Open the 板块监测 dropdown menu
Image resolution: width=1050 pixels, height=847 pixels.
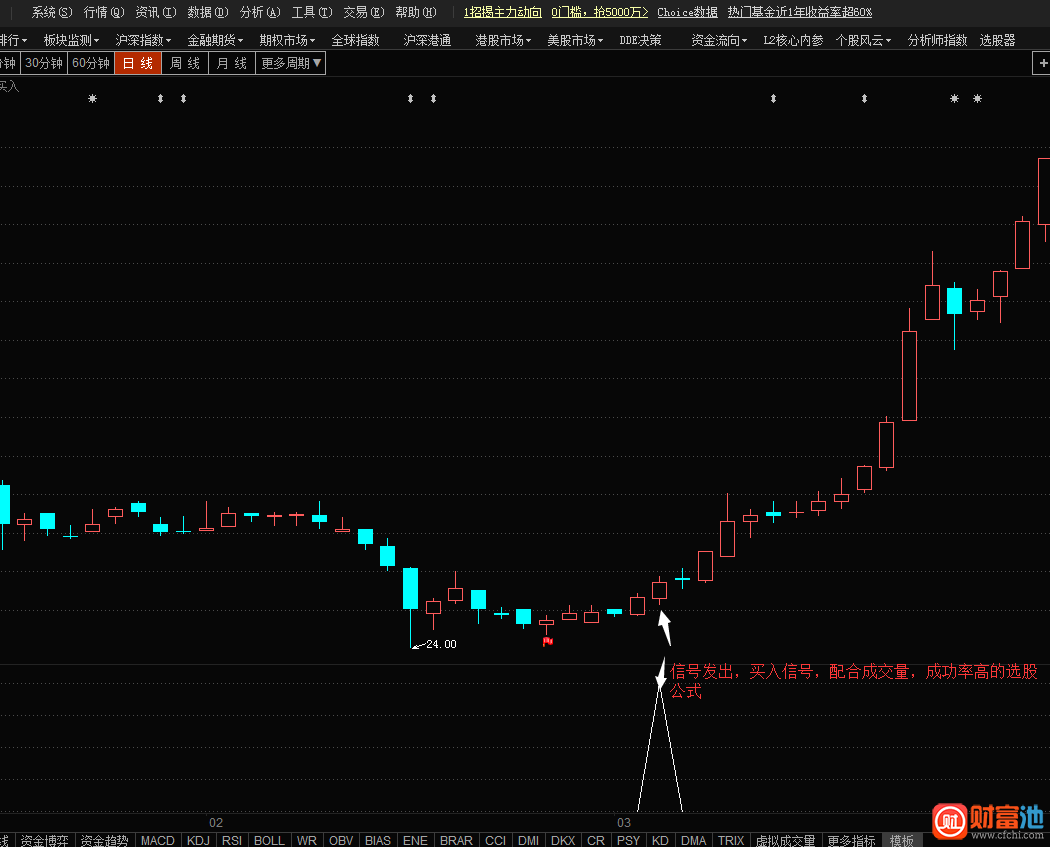(x=72, y=40)
